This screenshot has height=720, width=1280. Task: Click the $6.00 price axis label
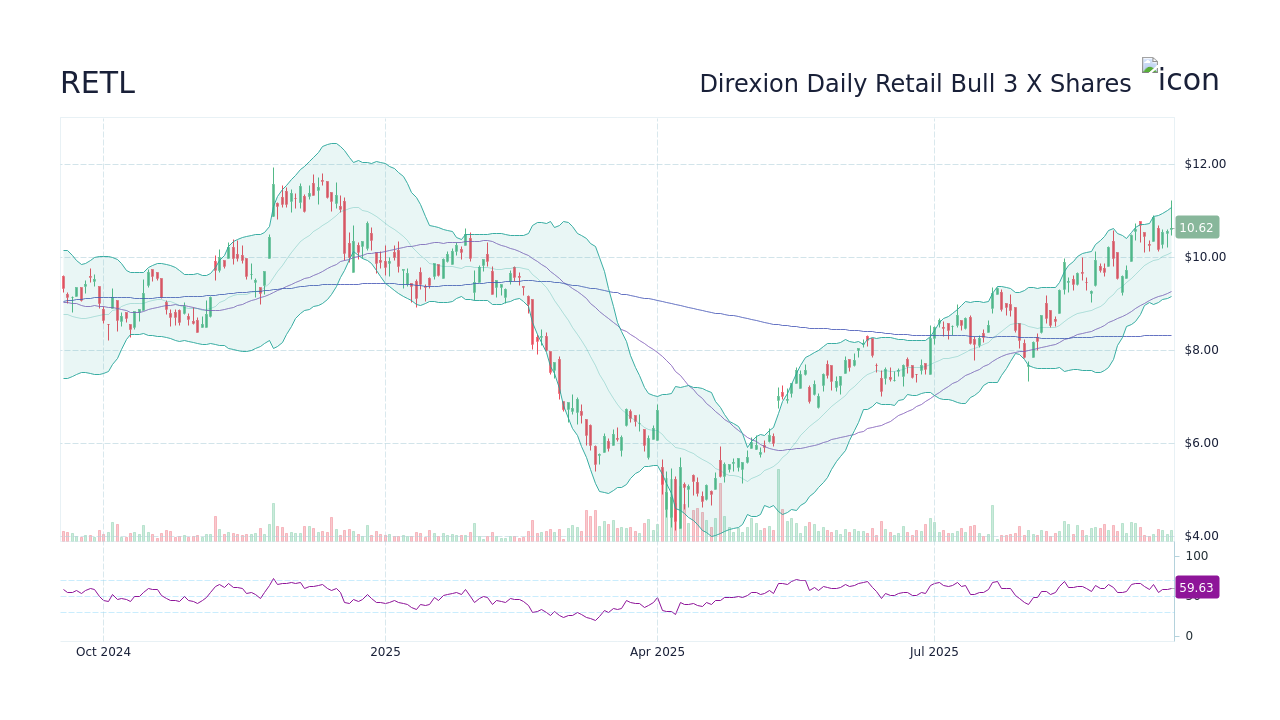1202,443
